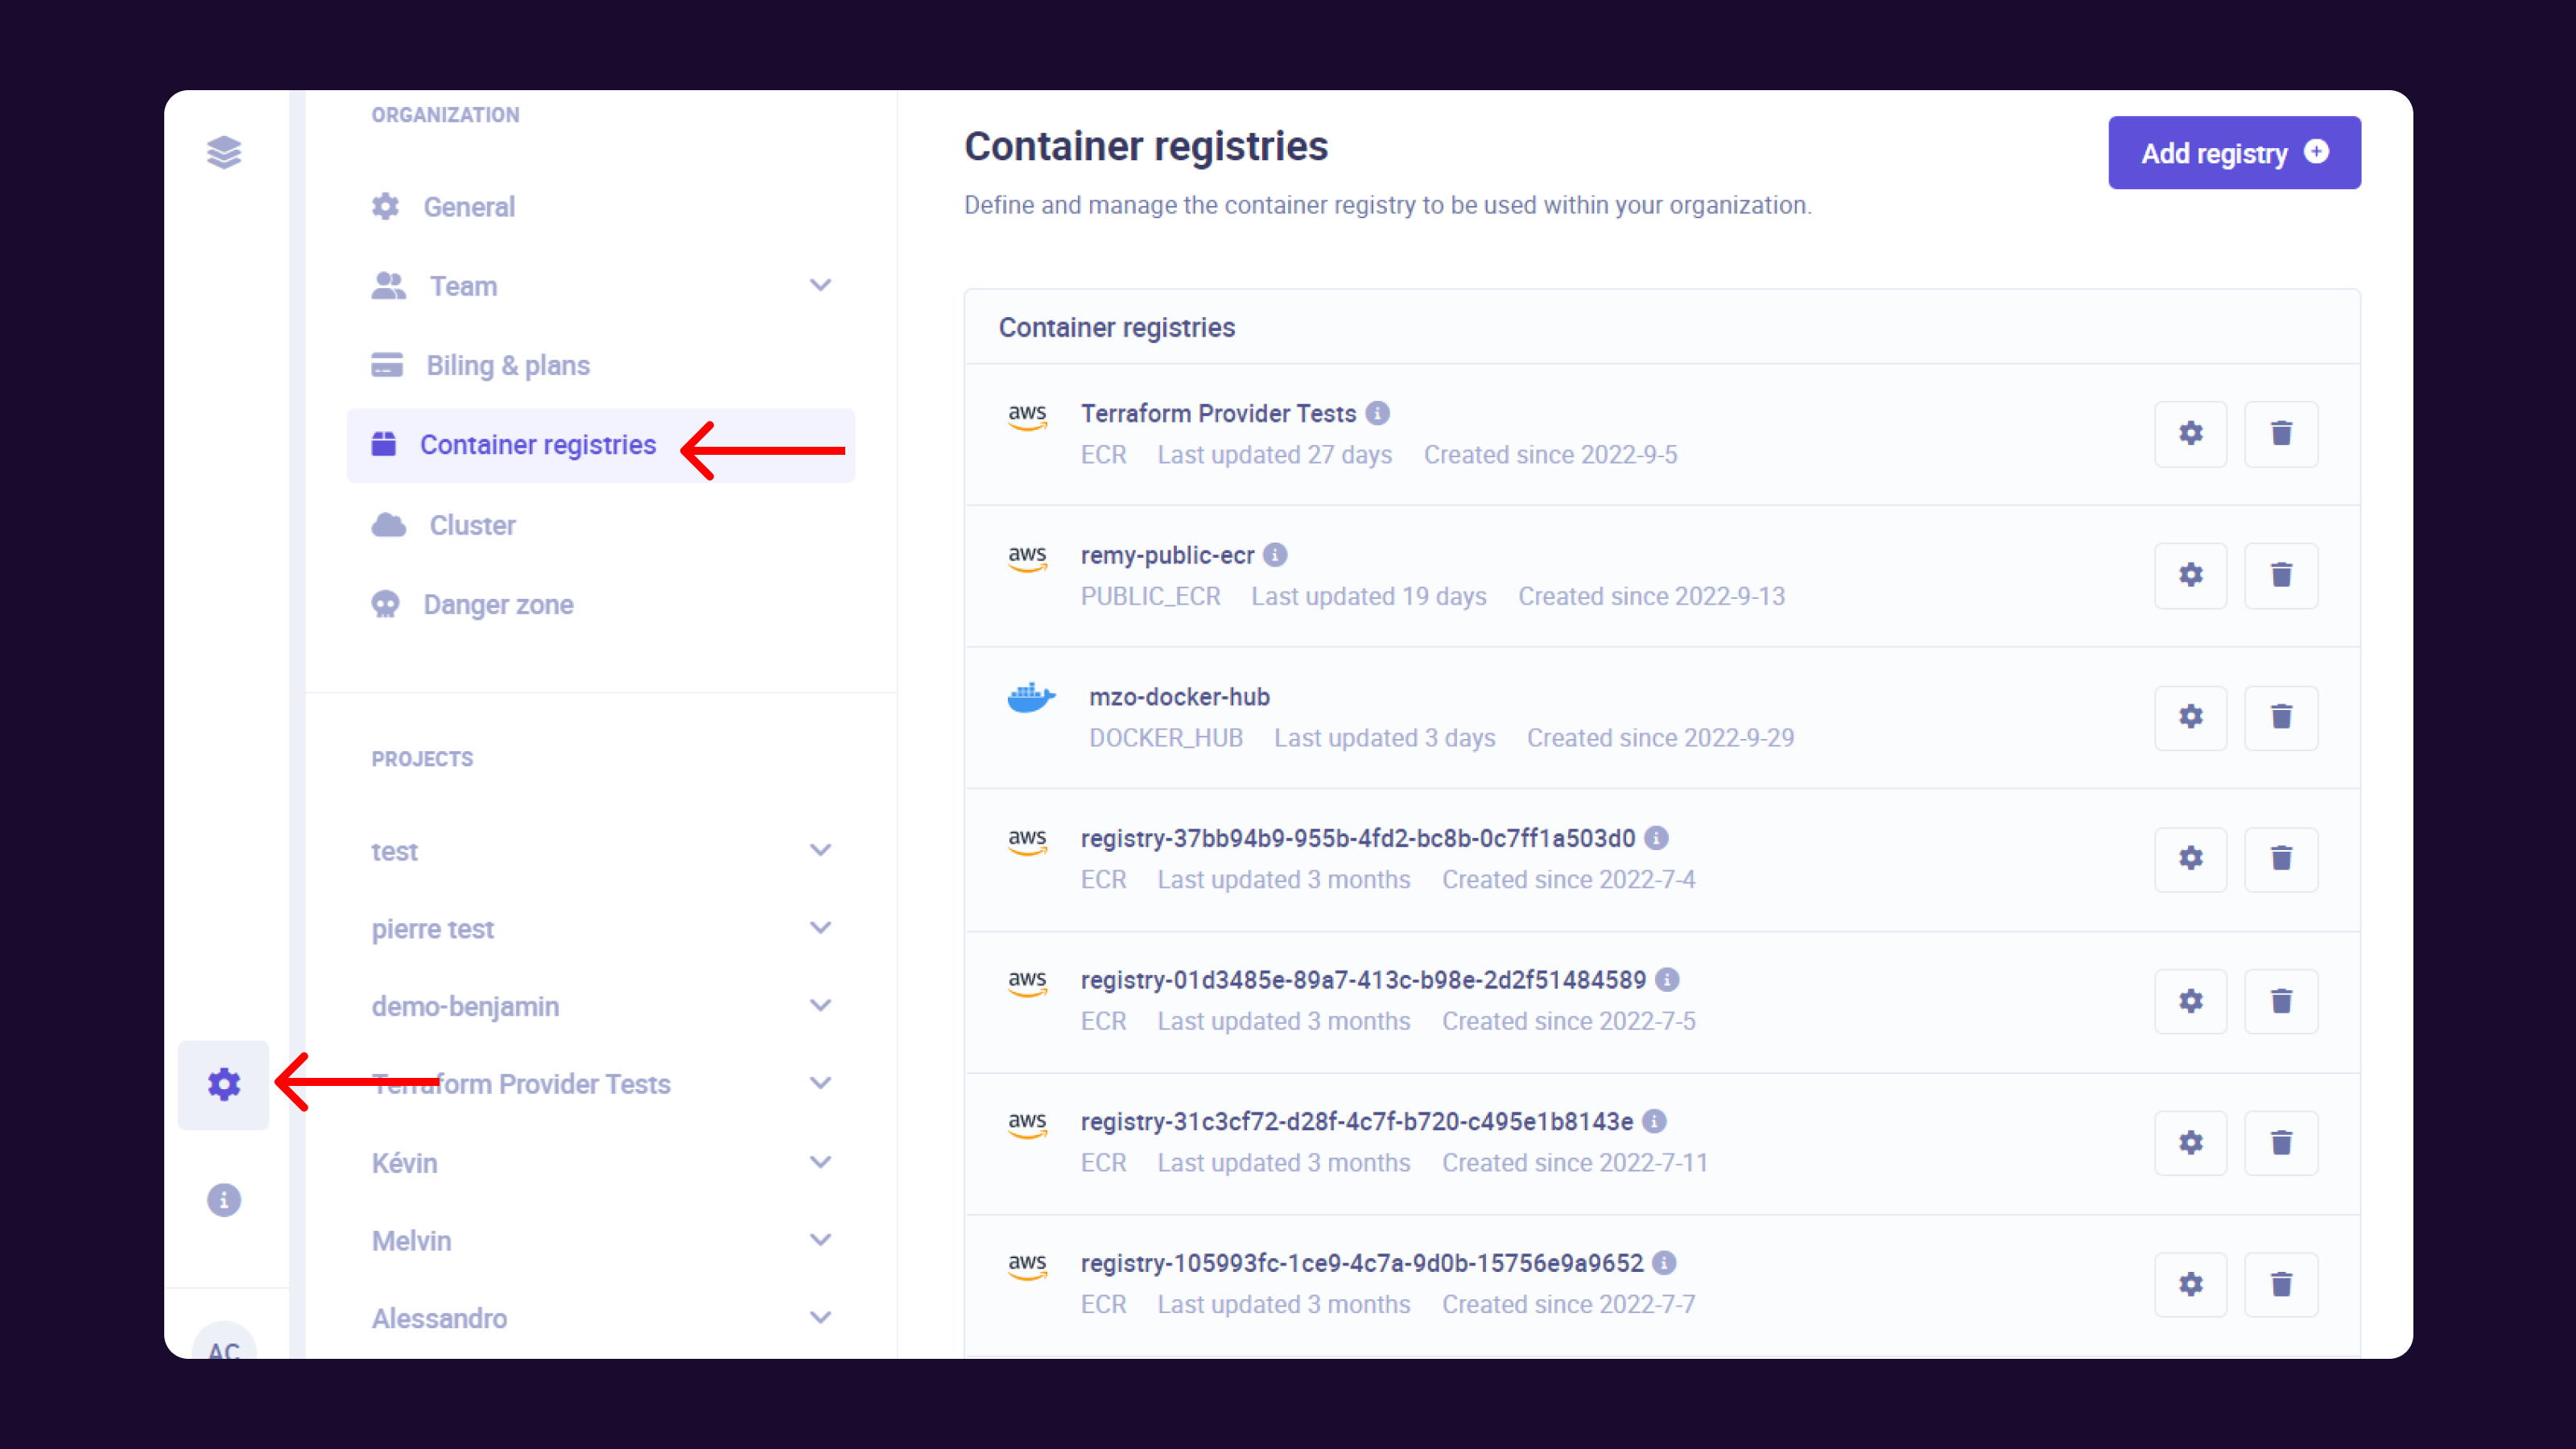
Task: Click the settings gear icon for mzo-docker-hub
Action: (2192, 716)
